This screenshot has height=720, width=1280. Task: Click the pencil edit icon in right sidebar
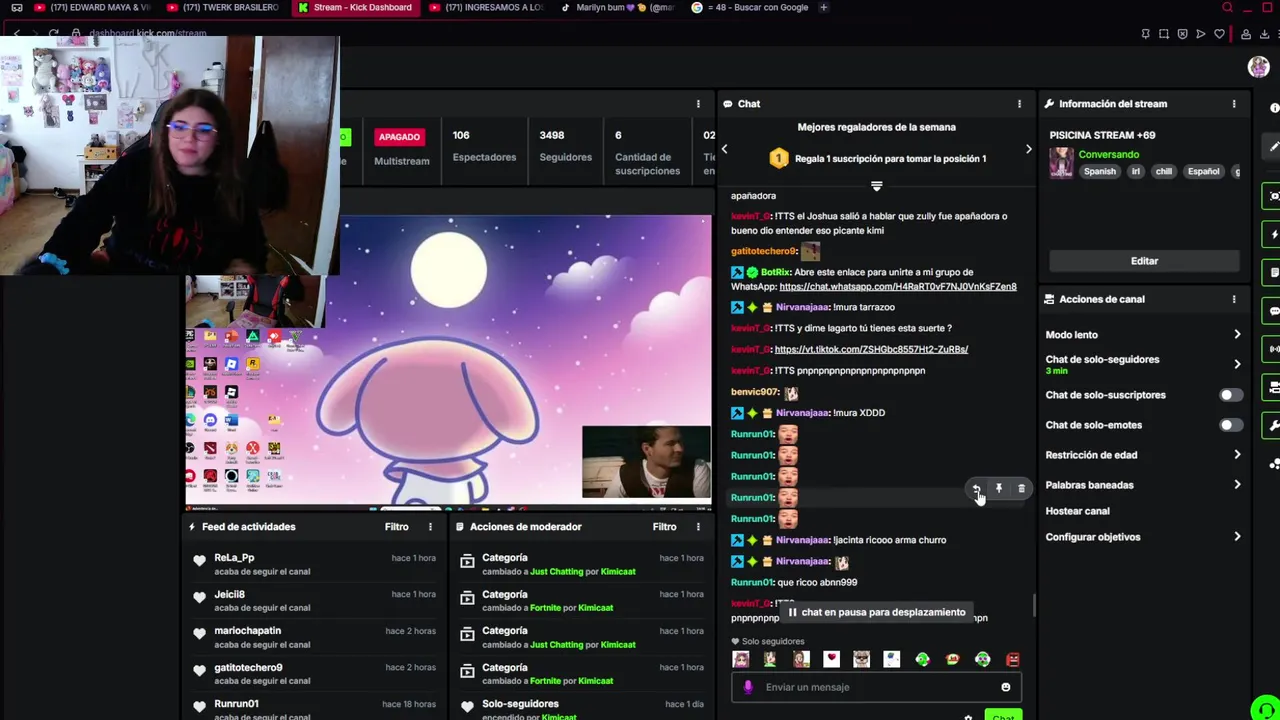coord(1274,147)
